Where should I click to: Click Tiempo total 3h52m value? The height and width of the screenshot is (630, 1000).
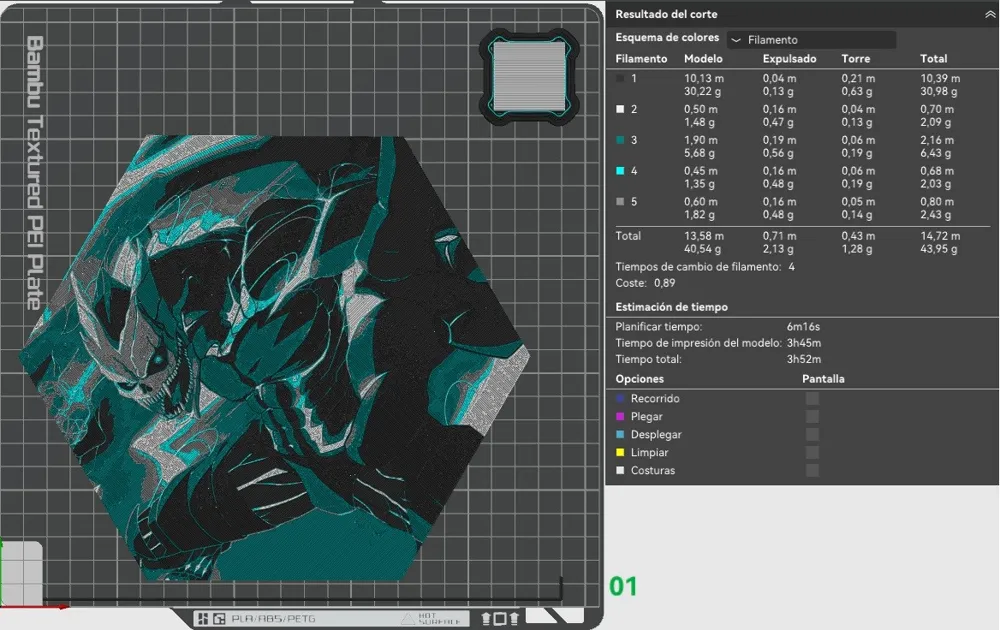[804, 360]
